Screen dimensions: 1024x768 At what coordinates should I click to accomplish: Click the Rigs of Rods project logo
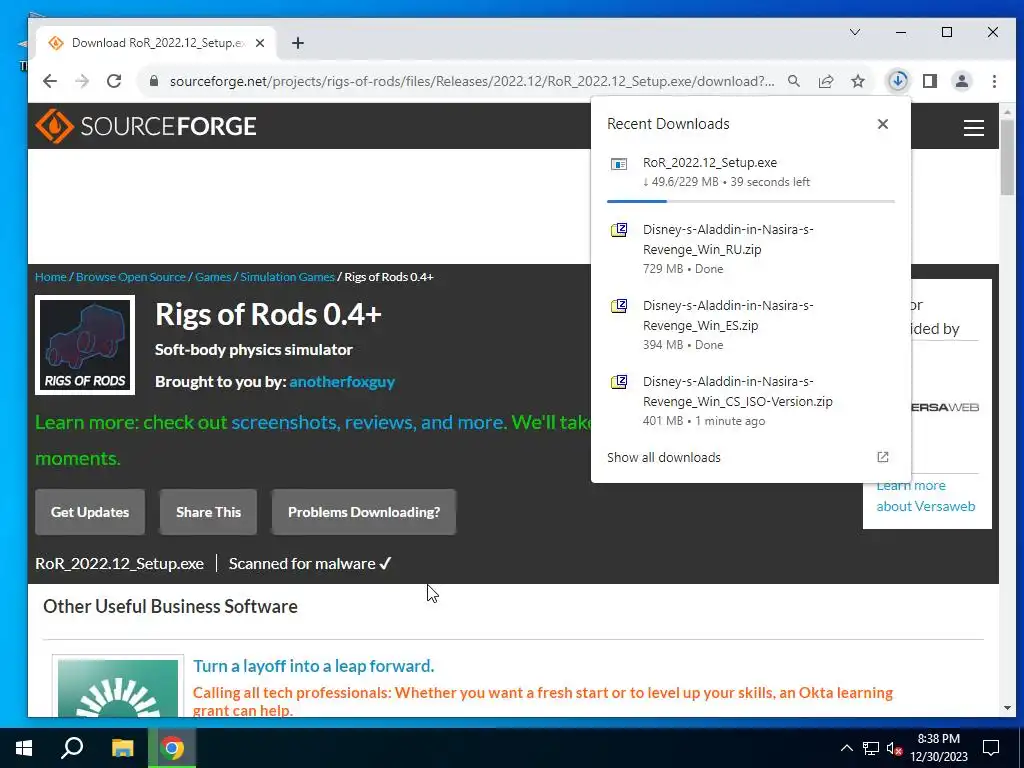(85, 345)
